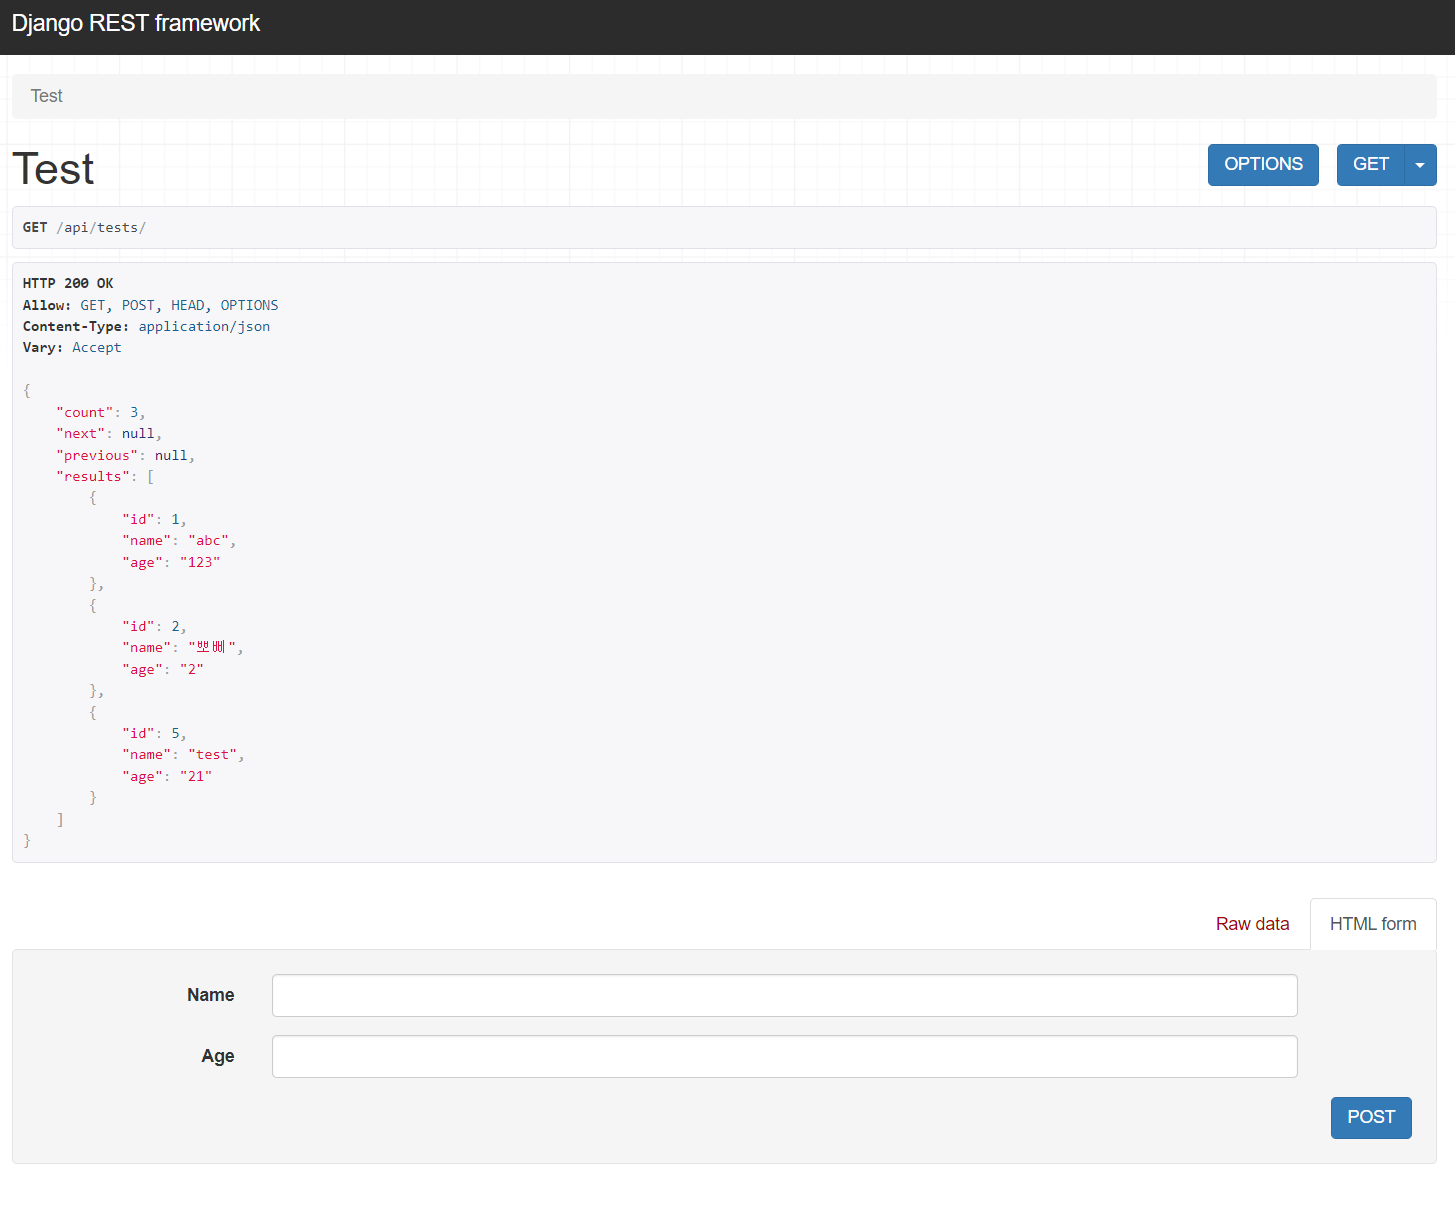Click the name value "test"
Image resolution: width=1455 pixels, height=1207 pixels.
click(213, 755)
